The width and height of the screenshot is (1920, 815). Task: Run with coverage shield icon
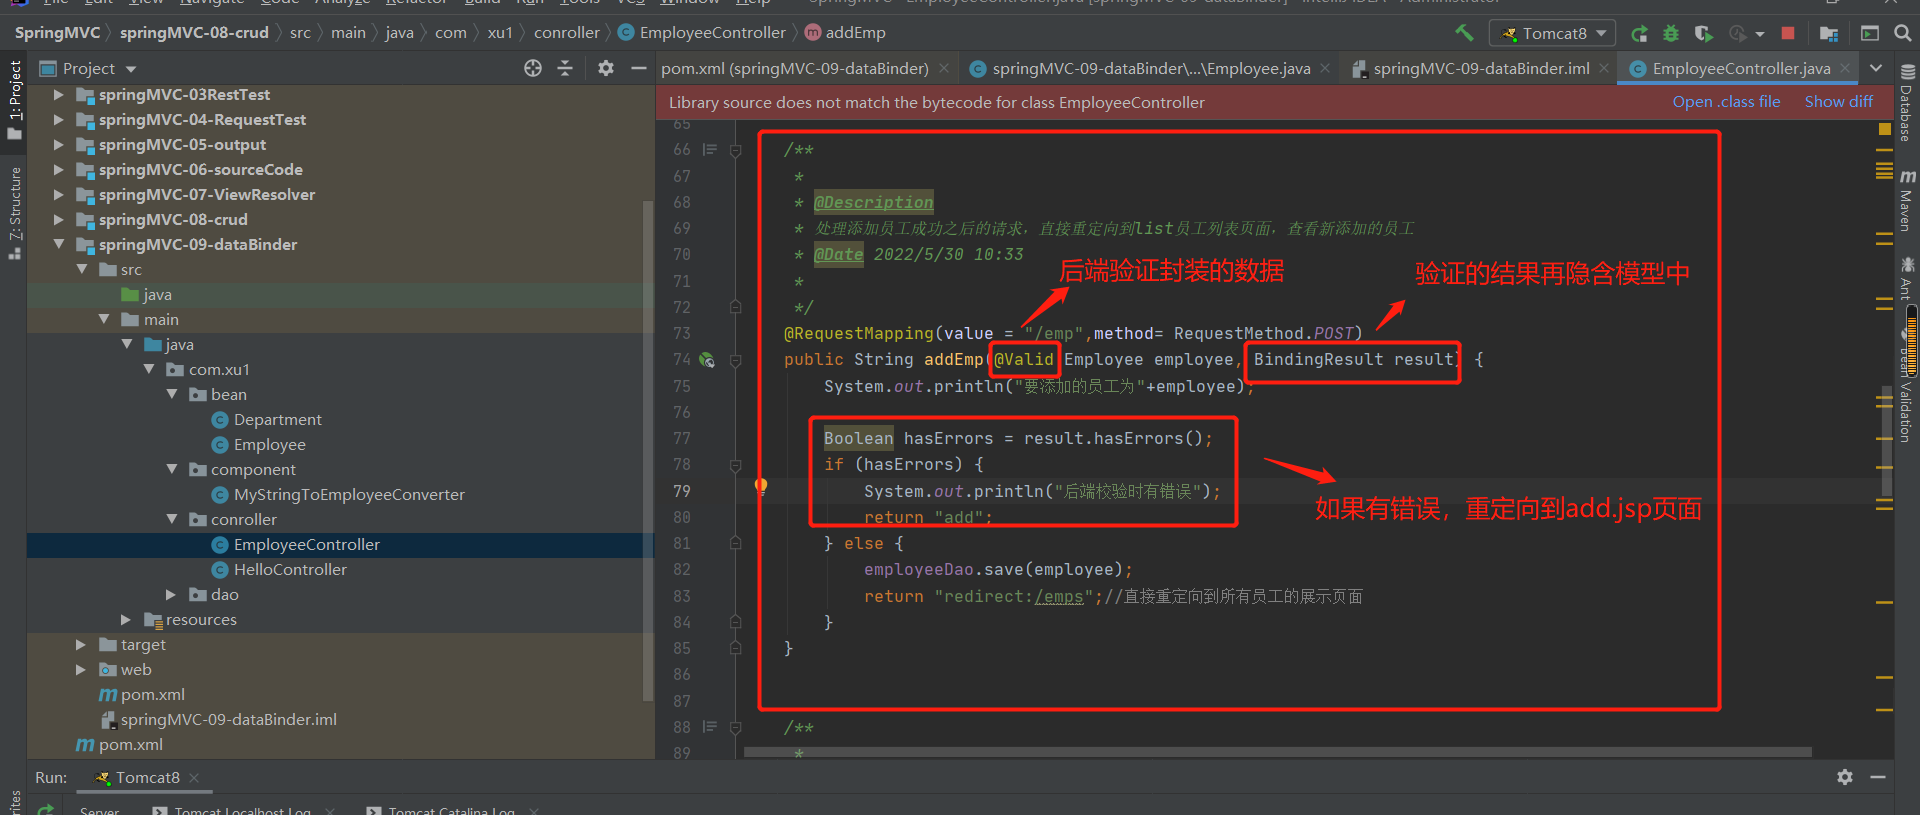click(1703, 33)
